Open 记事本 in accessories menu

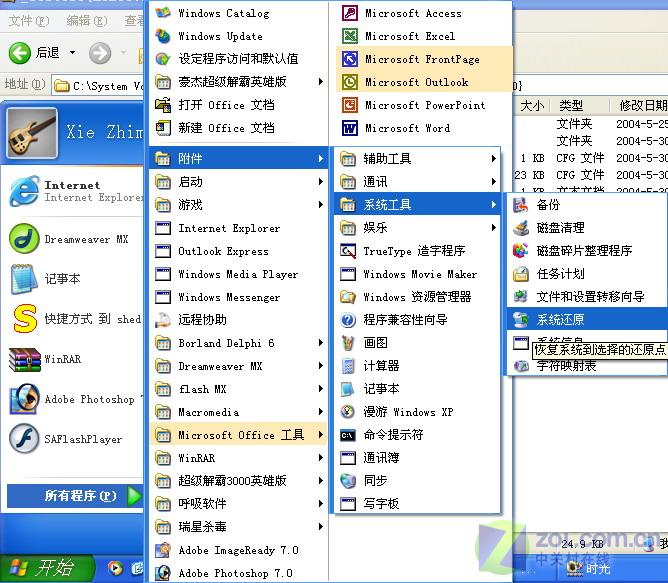click(x=417, y=389)
